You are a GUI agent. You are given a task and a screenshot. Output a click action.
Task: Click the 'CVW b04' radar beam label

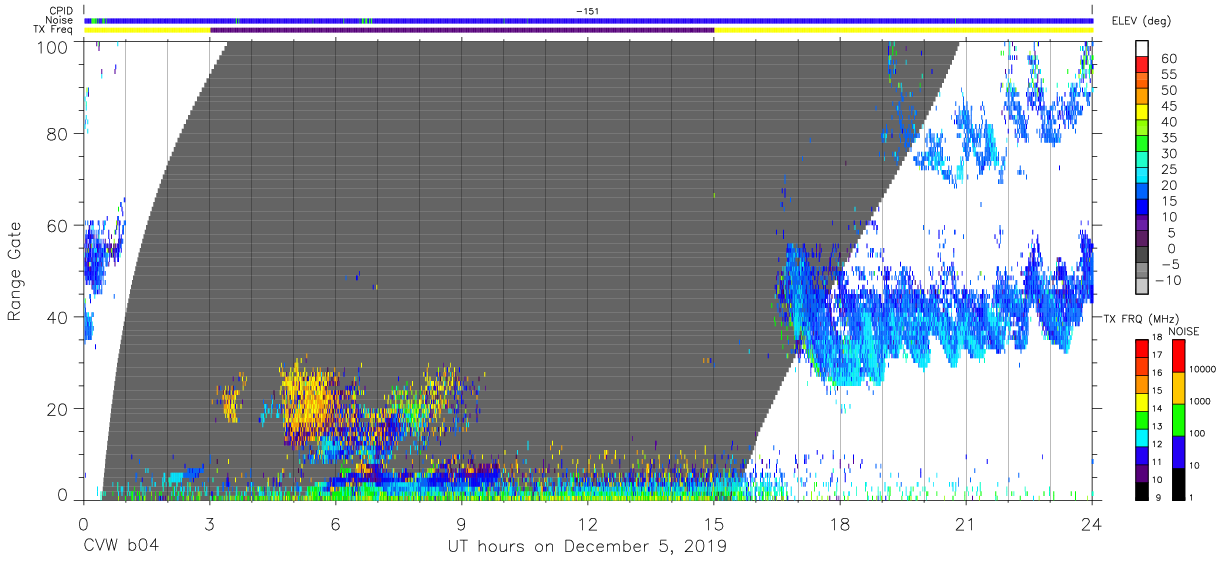[121, 547]
